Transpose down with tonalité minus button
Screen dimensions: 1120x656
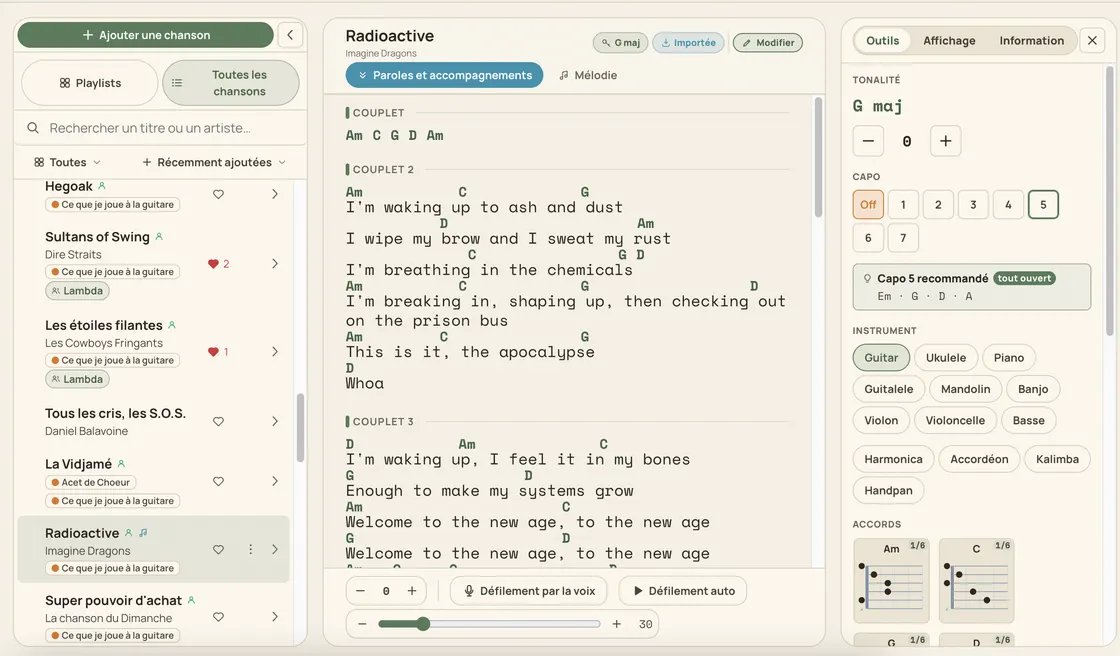pyautogui.click(x=868, y=141)
